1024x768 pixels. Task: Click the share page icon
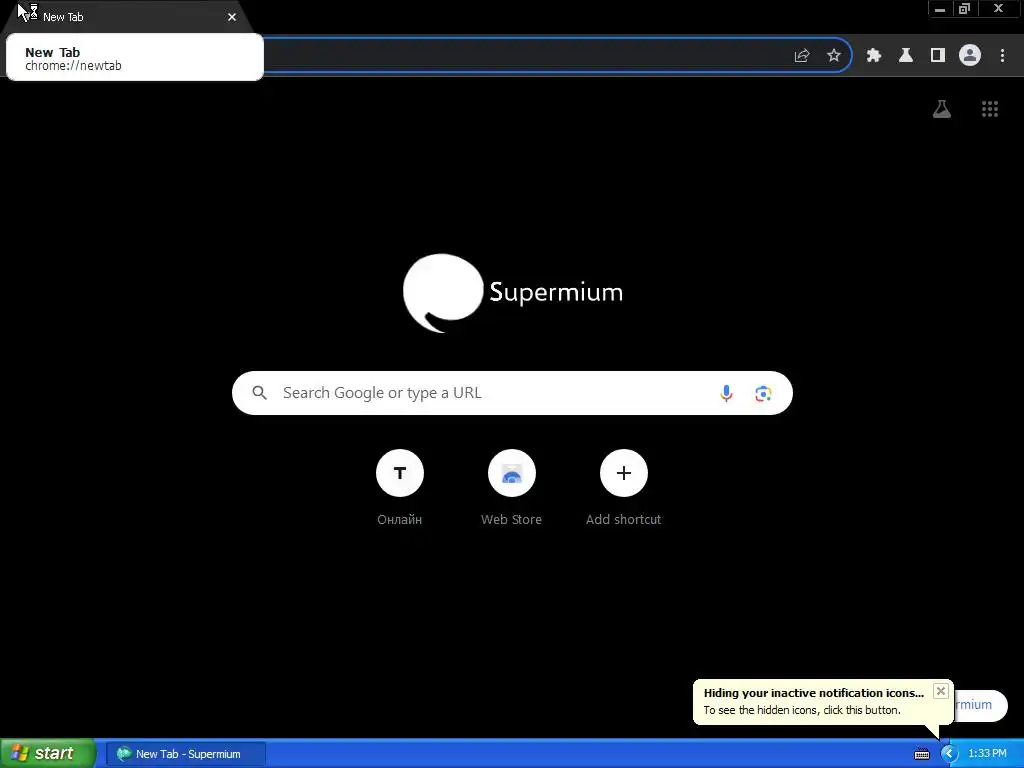[x=802, y=56]
